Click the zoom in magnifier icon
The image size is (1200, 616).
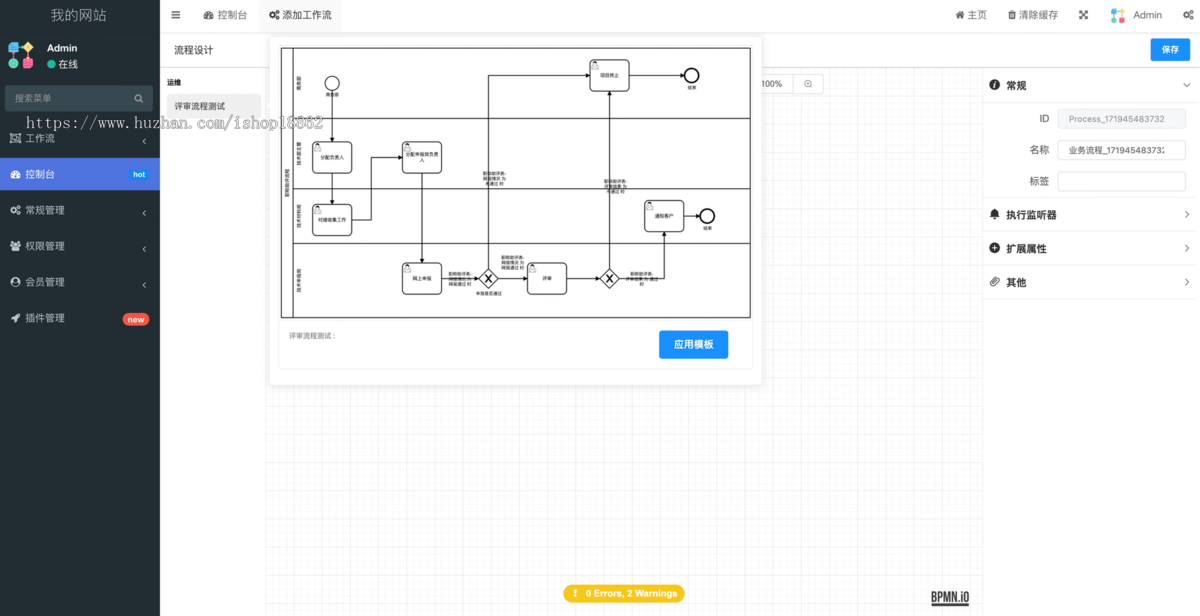click(808, 84)
